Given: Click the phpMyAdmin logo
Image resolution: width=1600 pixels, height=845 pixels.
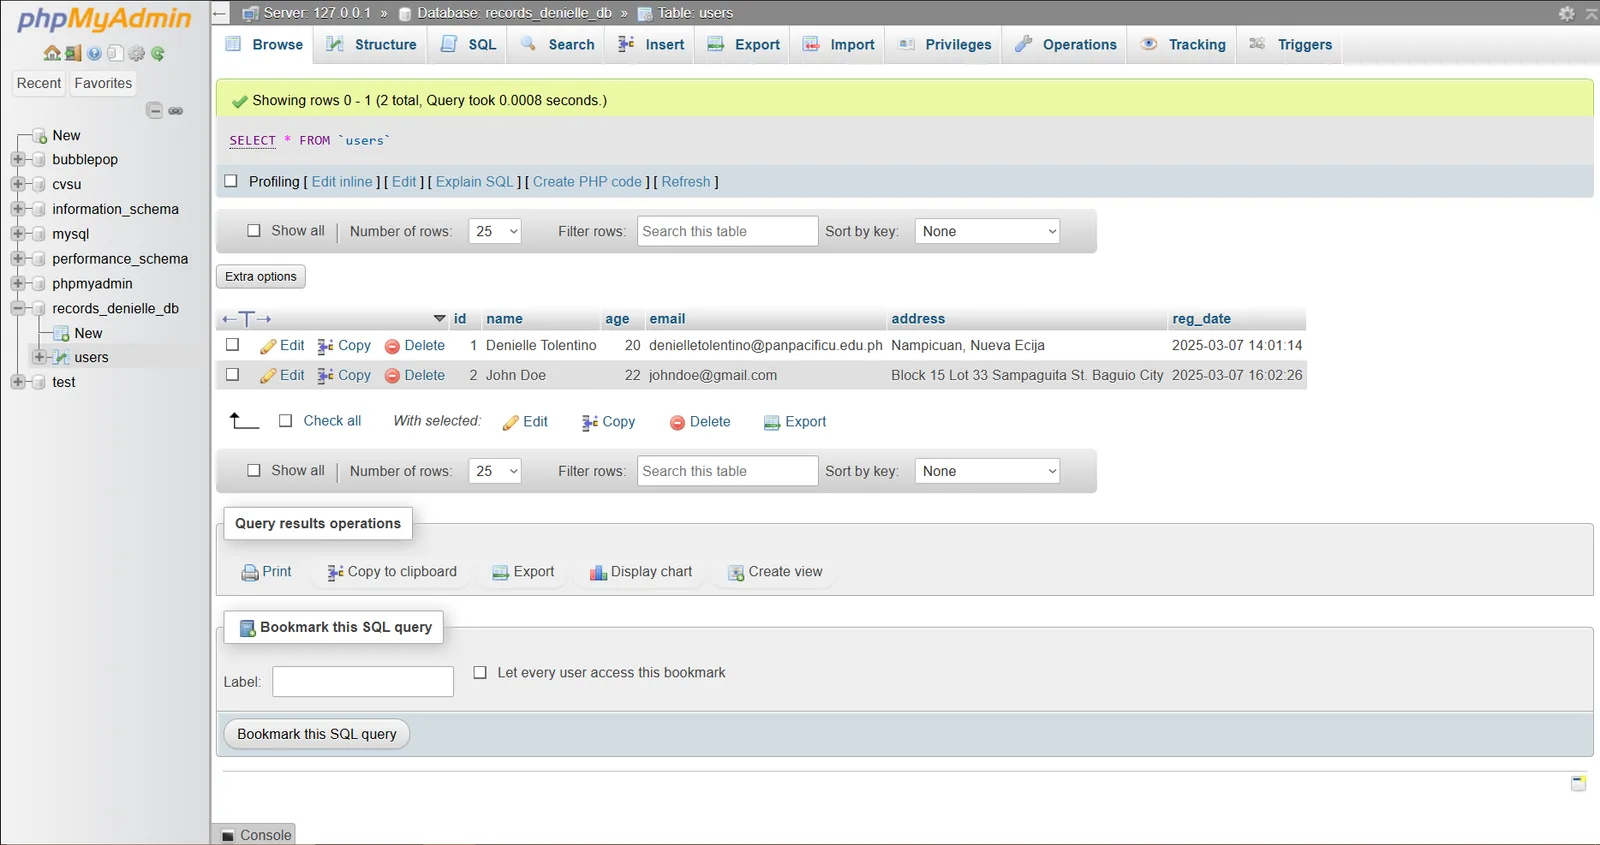Looking at the screenshot, I should tap(104, 20).
